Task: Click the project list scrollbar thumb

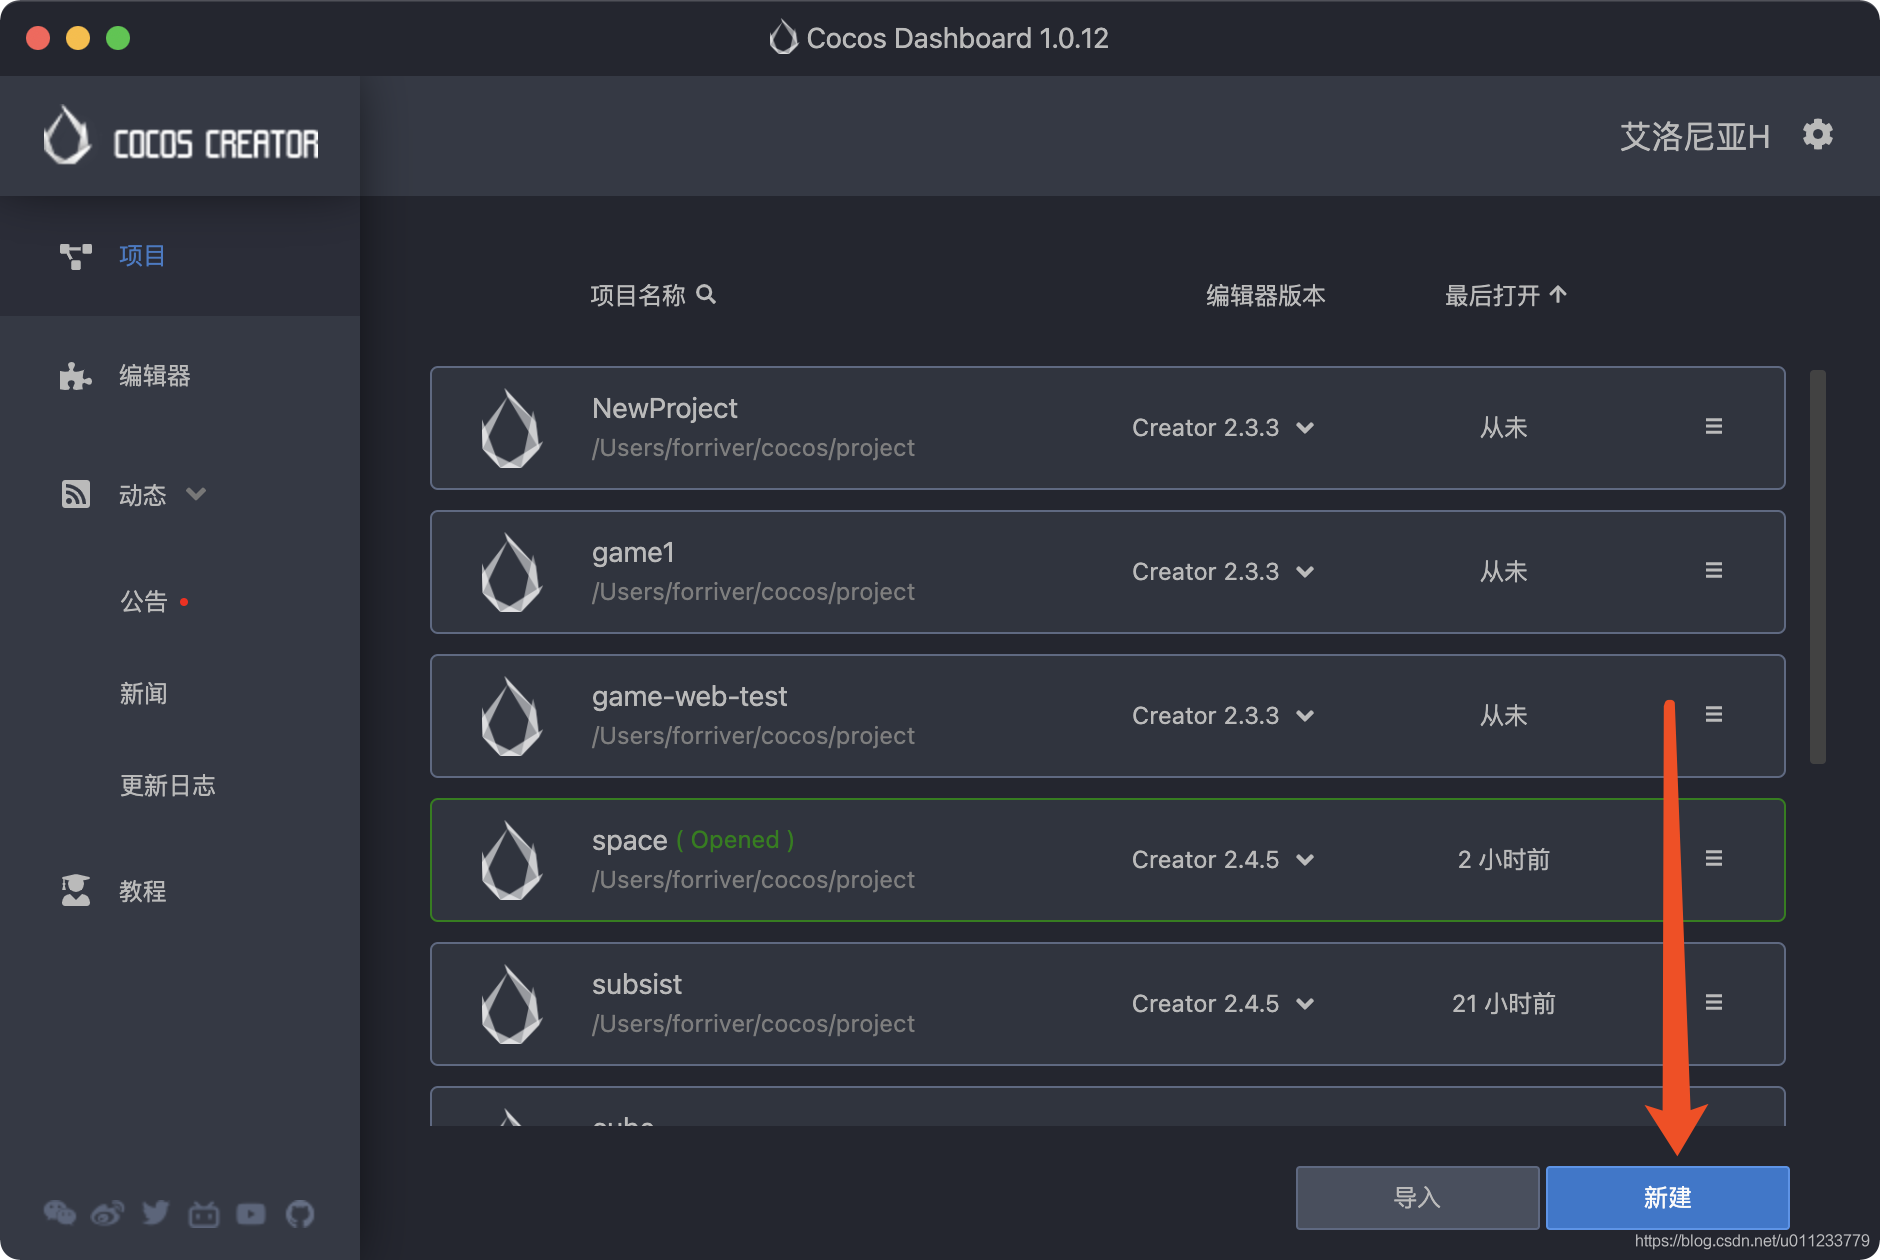Action: pyautogui.click(x=1818, y=566)
